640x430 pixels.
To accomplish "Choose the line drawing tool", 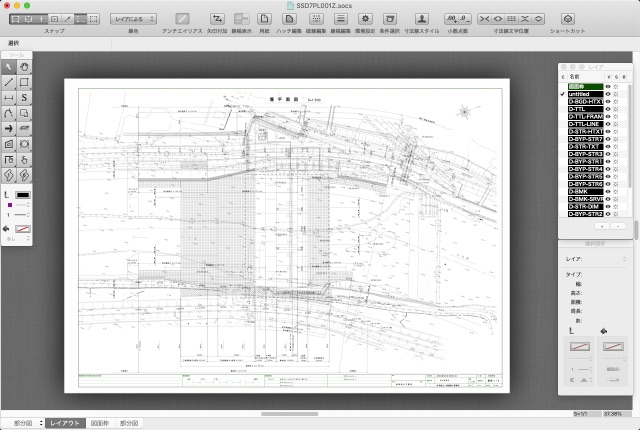I will pyautogui.click(x=9, y=82).
